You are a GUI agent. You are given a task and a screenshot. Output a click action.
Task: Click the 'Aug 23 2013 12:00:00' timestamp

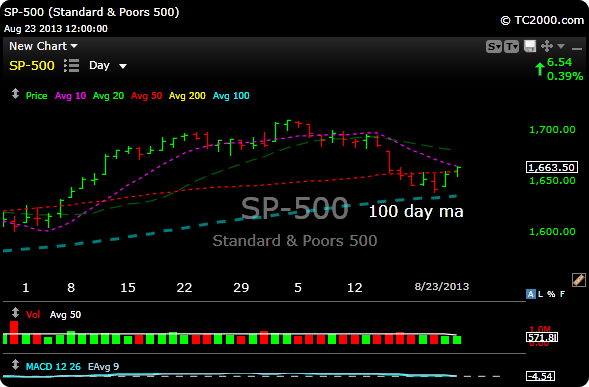coord(56,29)
